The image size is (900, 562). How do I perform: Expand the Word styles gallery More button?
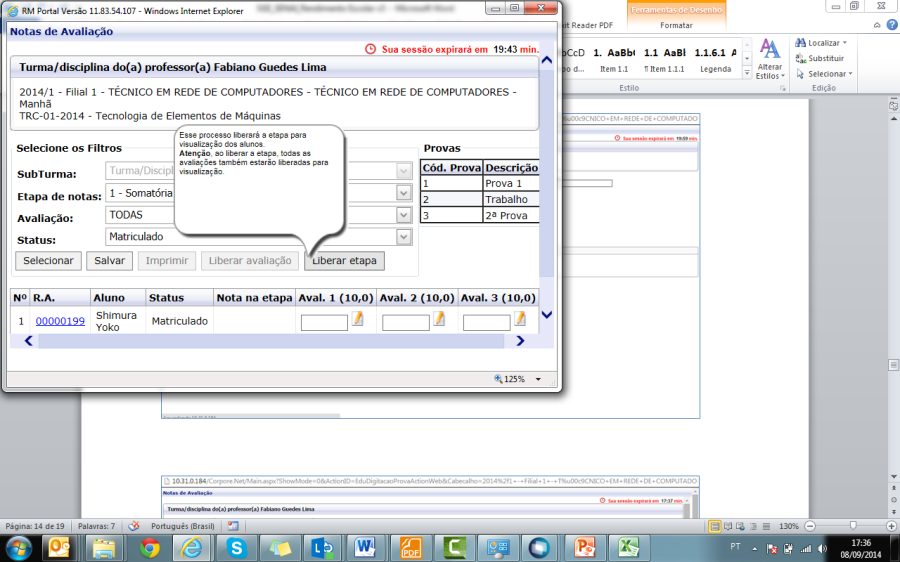click(747, 73)
